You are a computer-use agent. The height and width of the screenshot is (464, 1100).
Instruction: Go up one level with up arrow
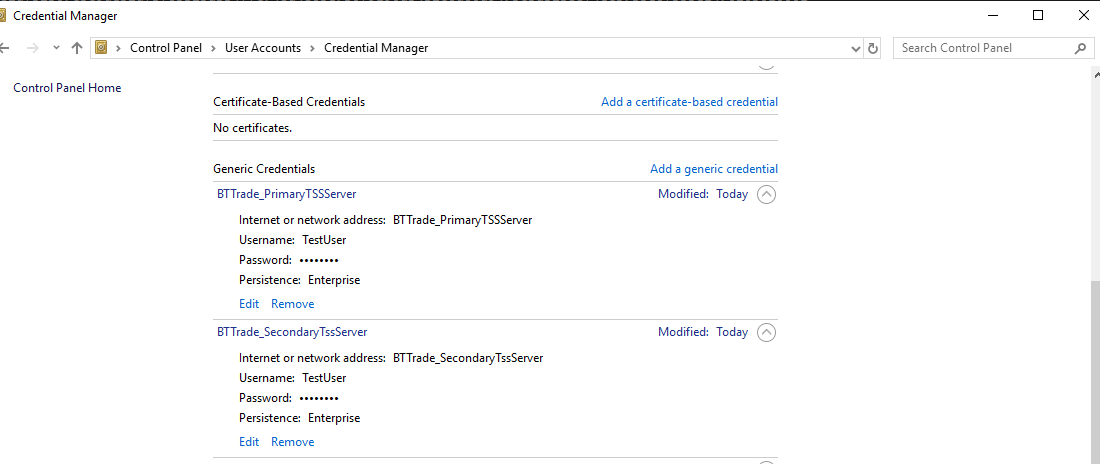click(x=77, y=48)
